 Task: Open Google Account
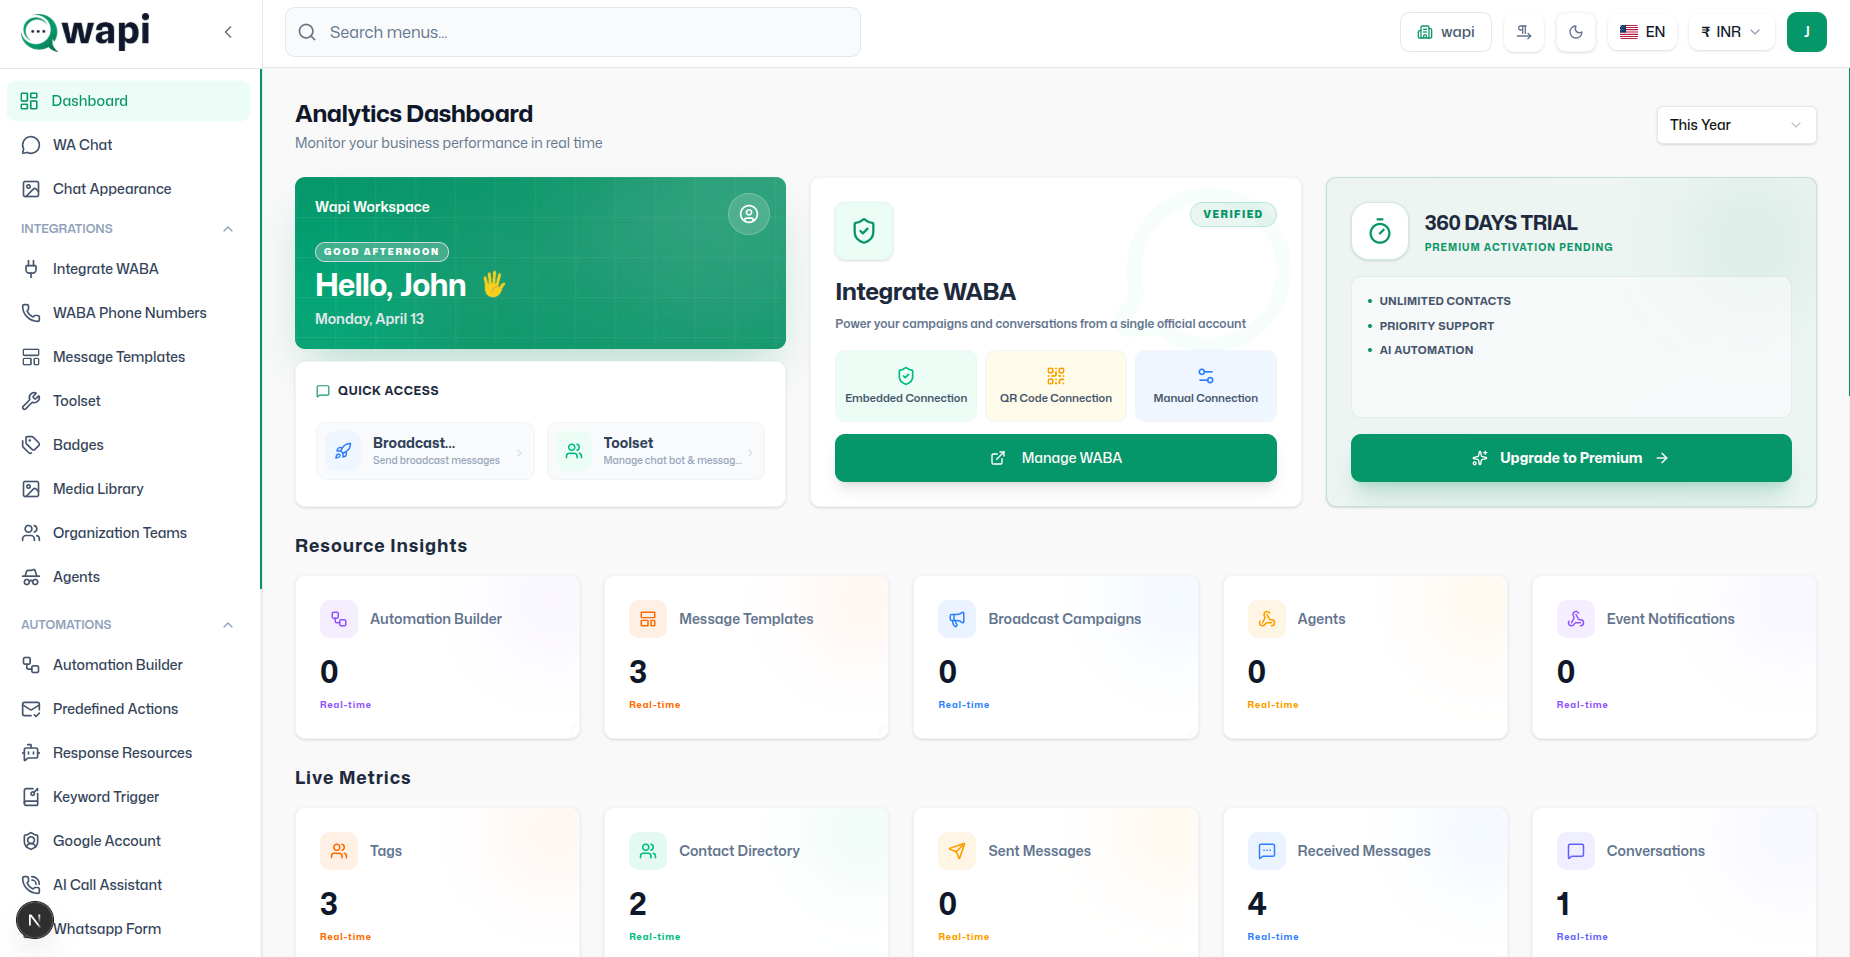tap(128, 841)
